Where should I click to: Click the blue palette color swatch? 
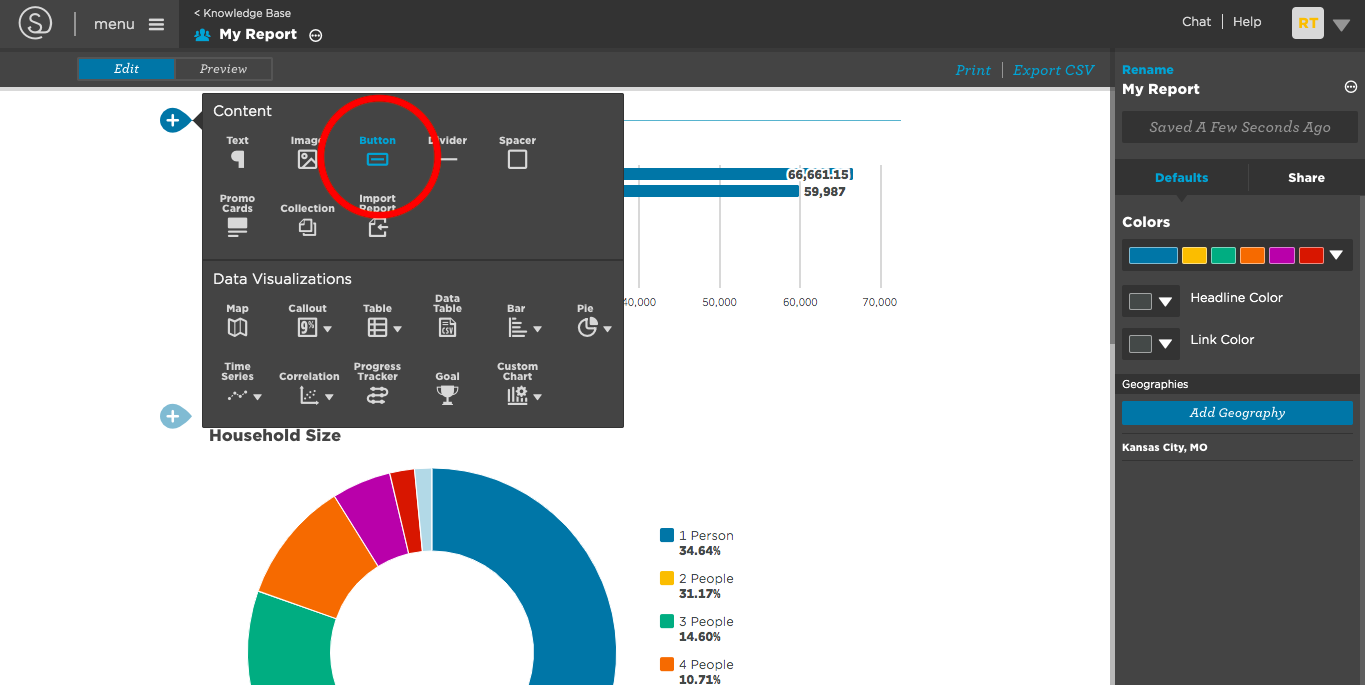click(1153, 255)
